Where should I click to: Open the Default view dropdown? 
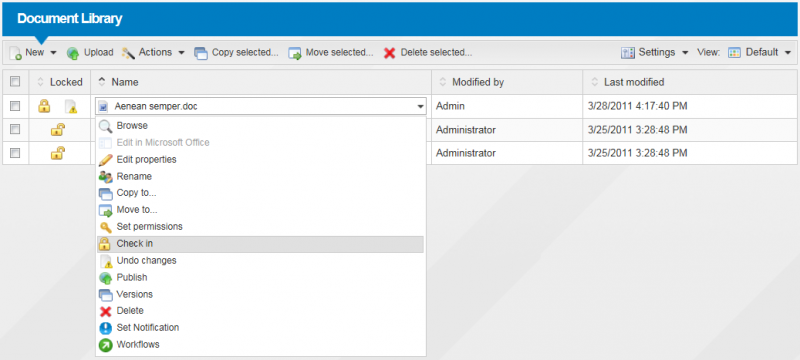[759, 53]
